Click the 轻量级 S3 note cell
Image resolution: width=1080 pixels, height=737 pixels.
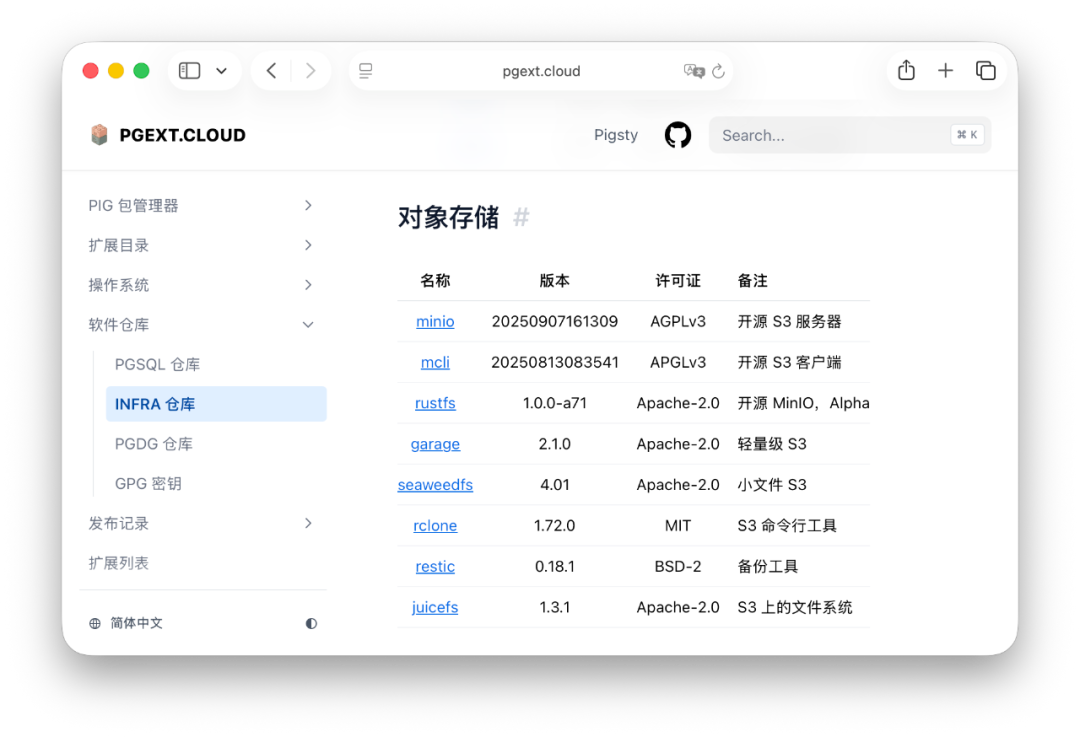pos(771,444)
